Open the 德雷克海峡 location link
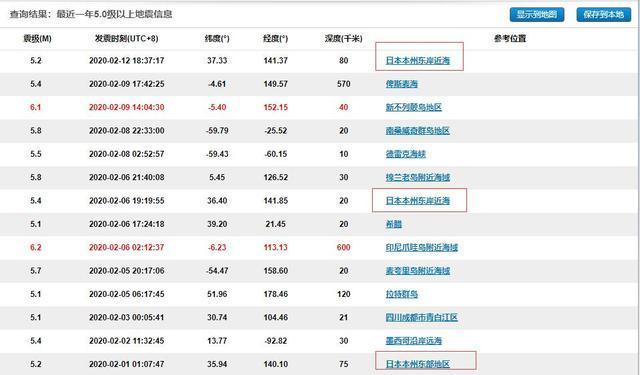This screenshot has height=375, width=640. [x=406, y=154]
